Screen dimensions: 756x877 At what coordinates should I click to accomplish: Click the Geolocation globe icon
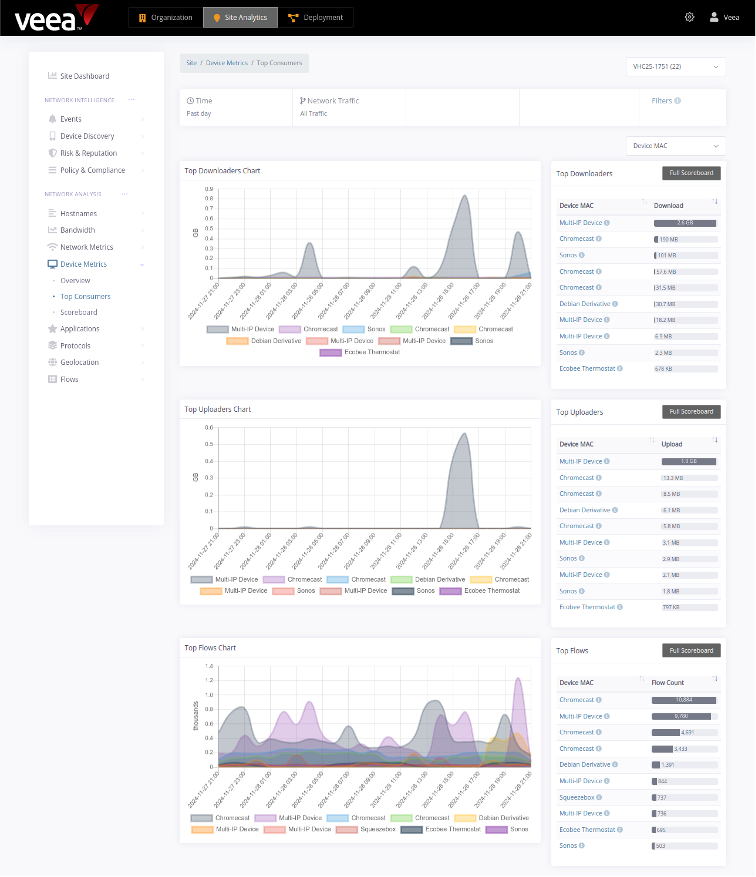click(x=52, y=362)
